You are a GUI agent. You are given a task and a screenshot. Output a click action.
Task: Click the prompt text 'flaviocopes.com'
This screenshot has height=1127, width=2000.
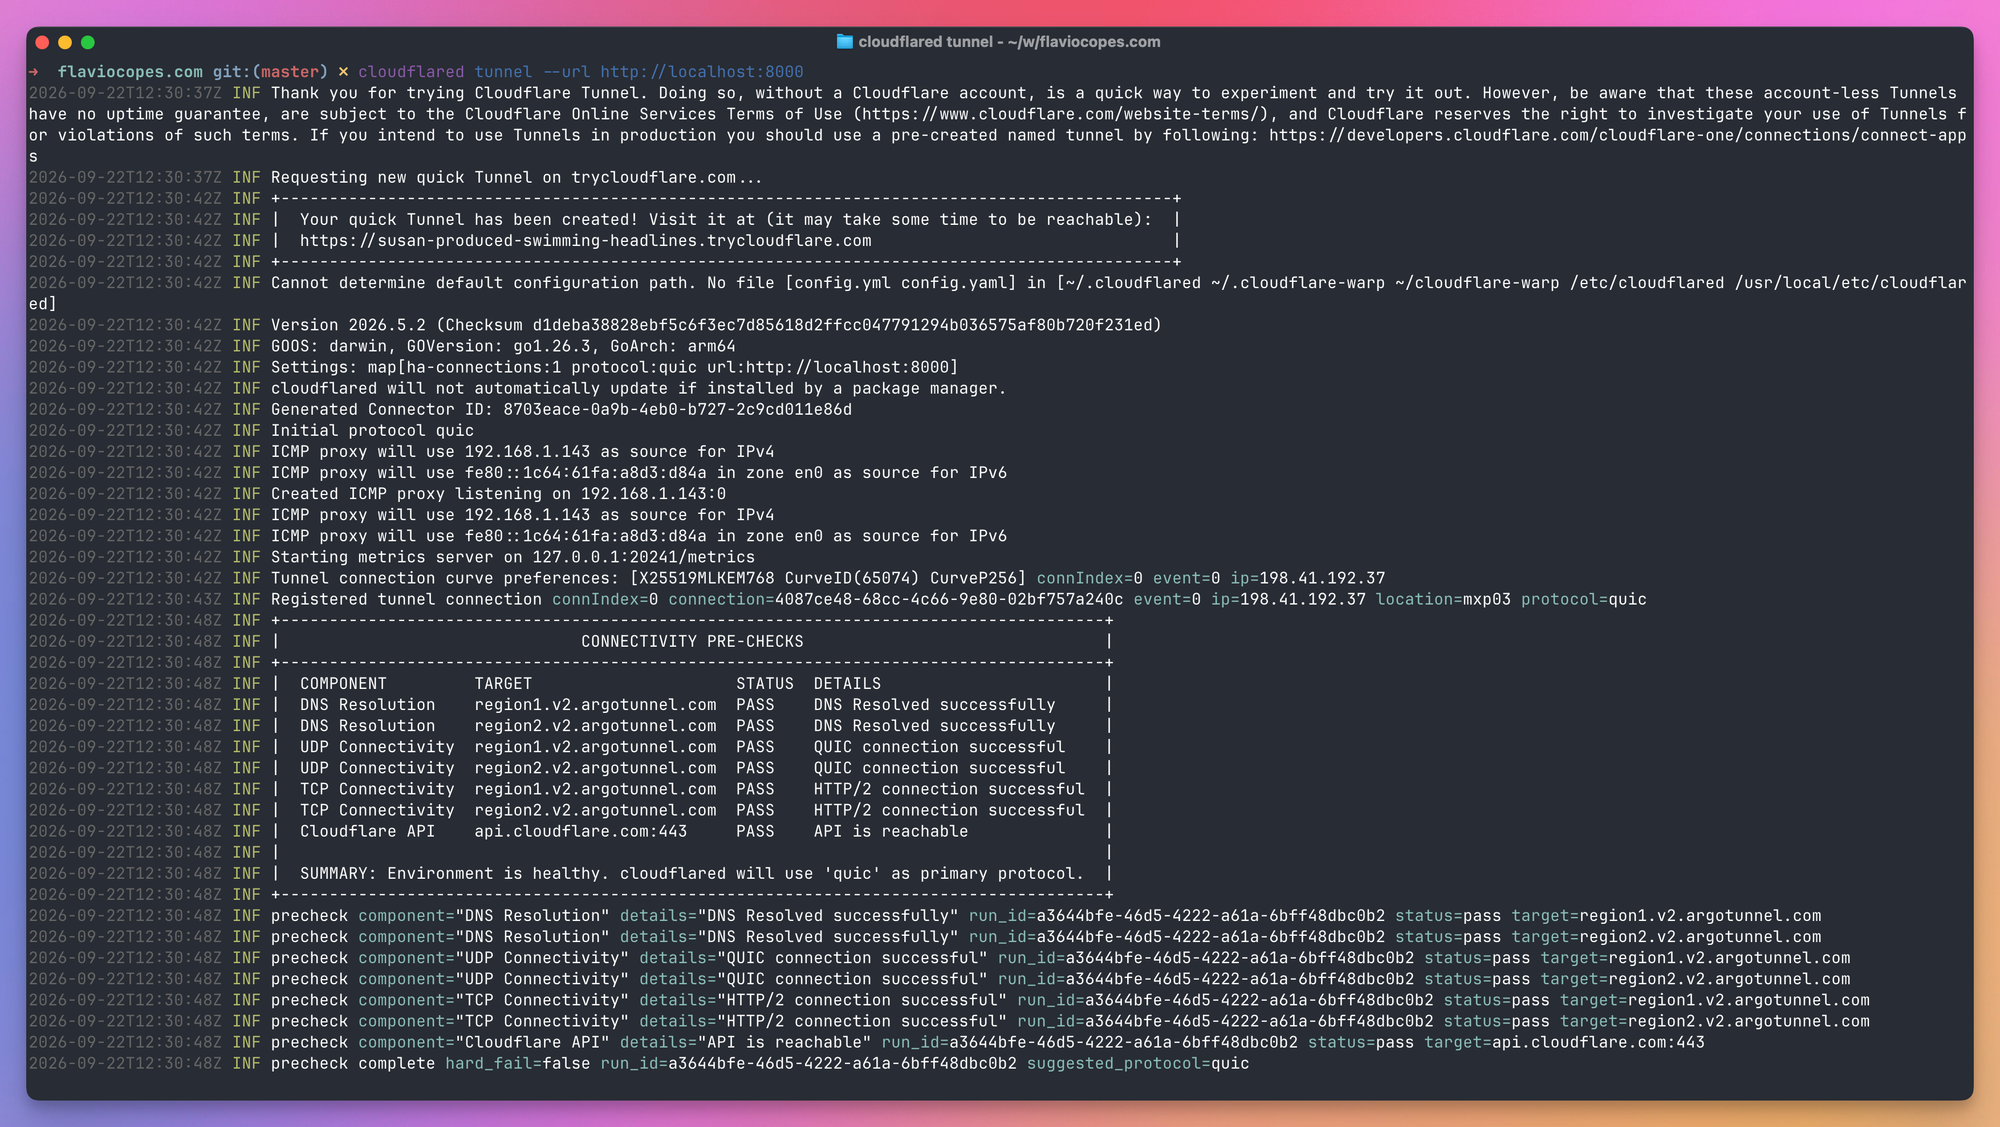(x=130, y=72)
